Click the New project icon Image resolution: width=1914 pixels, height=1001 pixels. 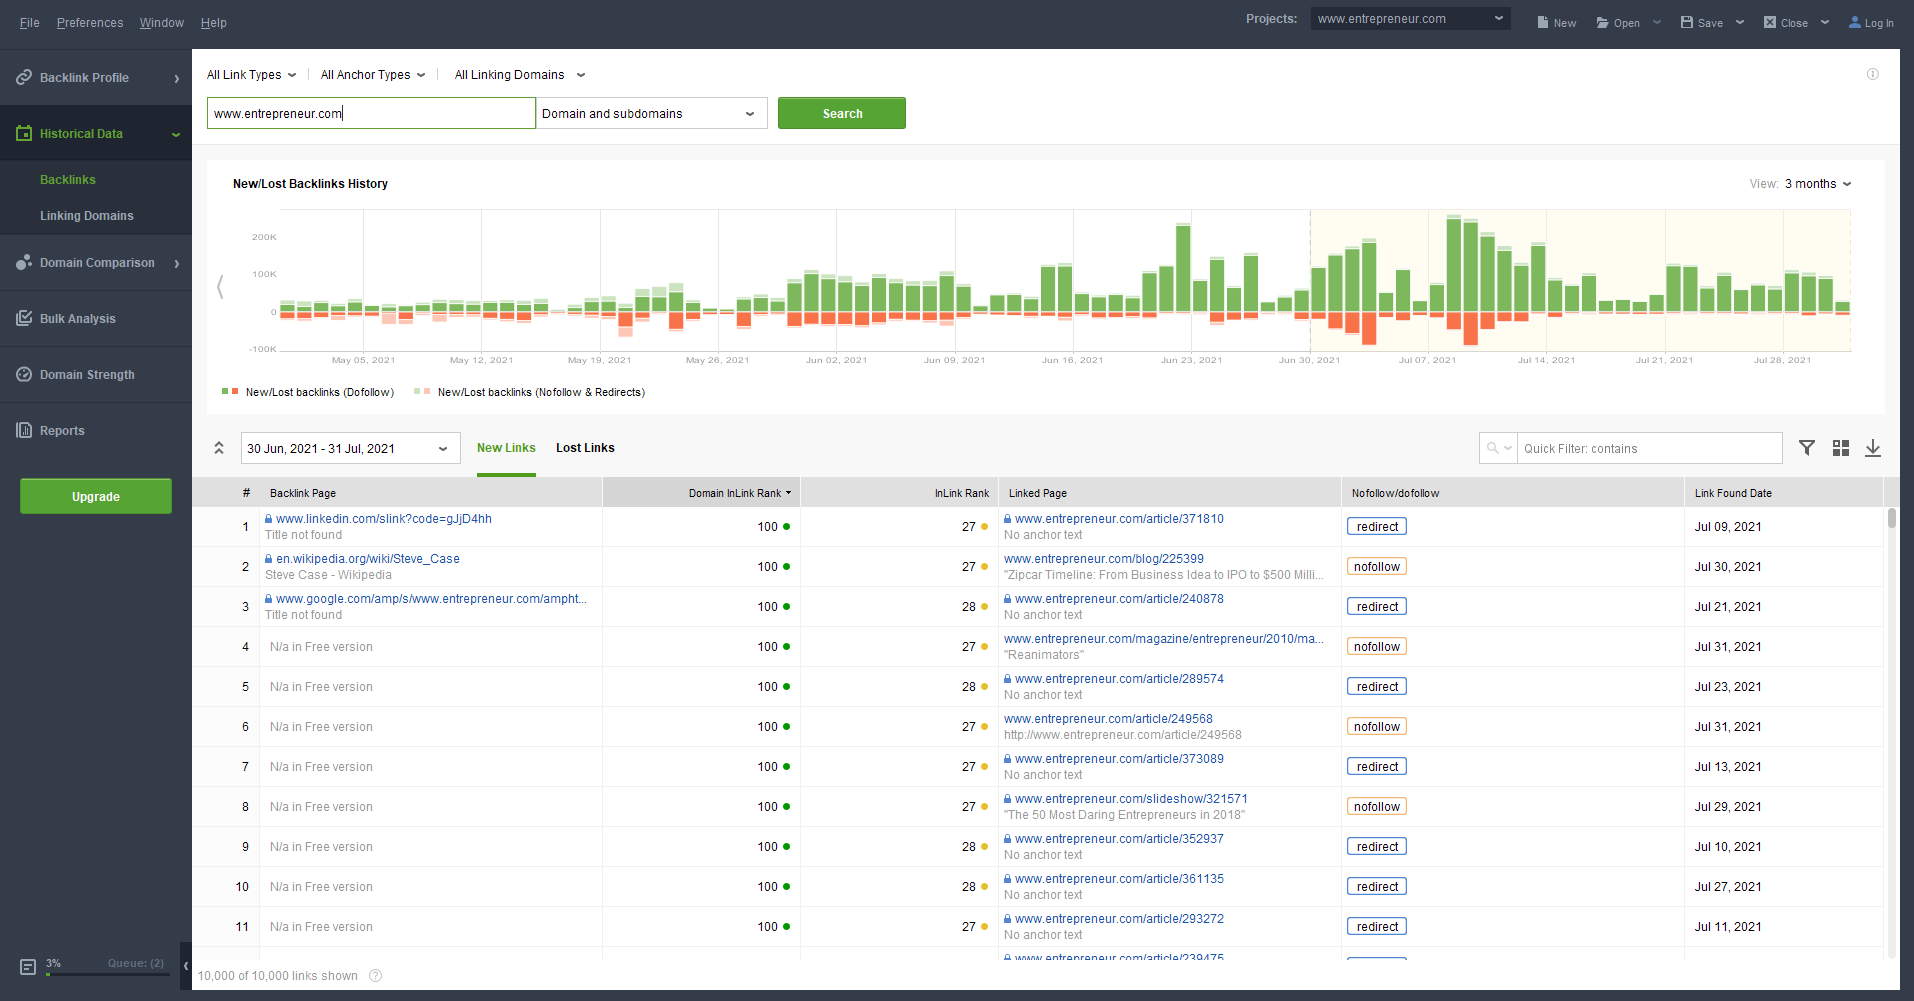tap(1543, 22)
